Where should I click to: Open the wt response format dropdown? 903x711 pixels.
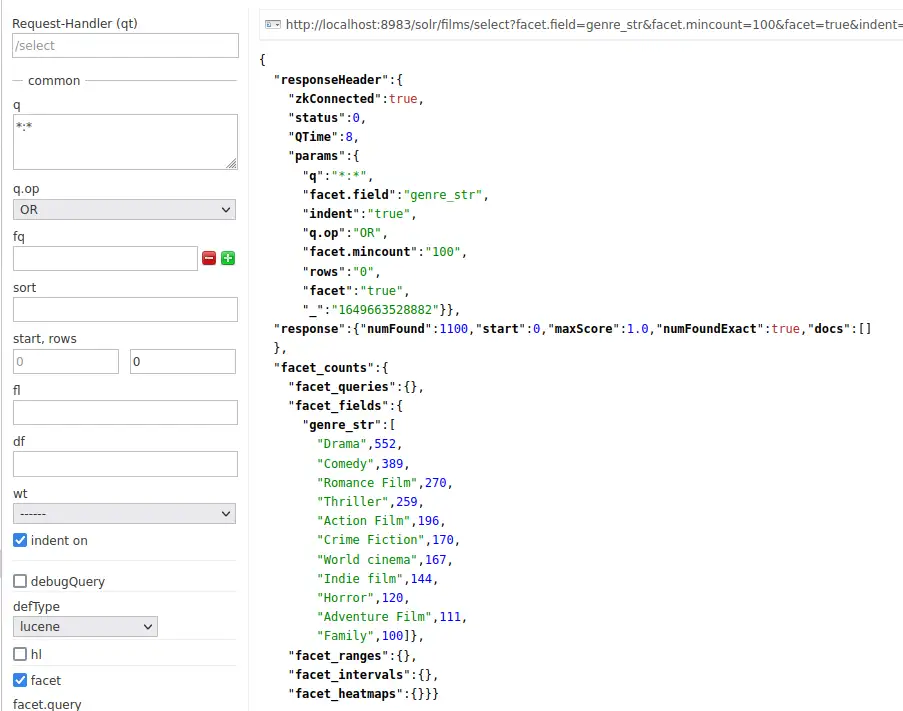(x=124, y=514)
